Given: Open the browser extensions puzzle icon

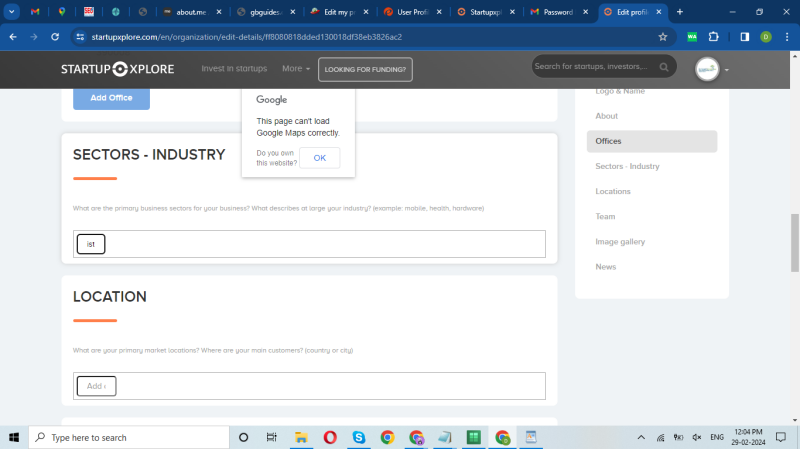Looking at the screenshot, I should tap(714, 36).
